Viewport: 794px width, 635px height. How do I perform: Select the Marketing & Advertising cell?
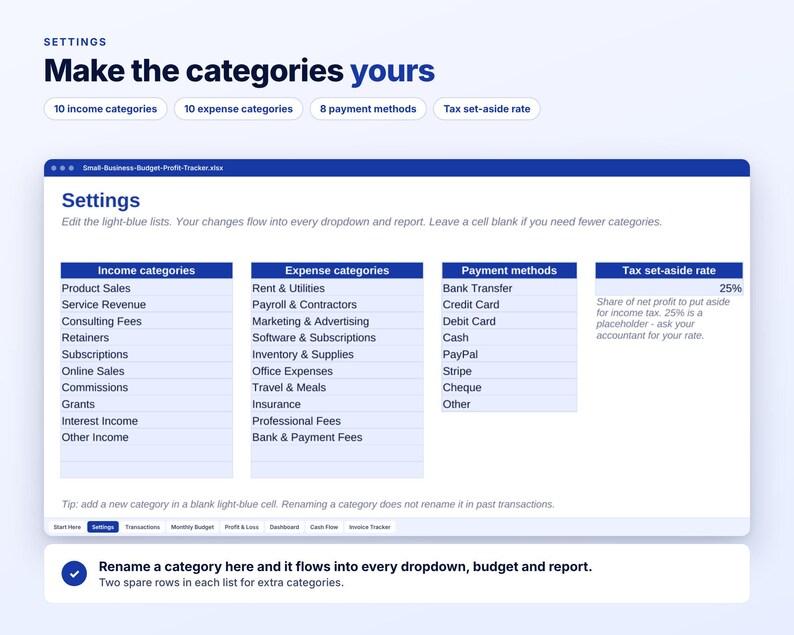point(337,321)
